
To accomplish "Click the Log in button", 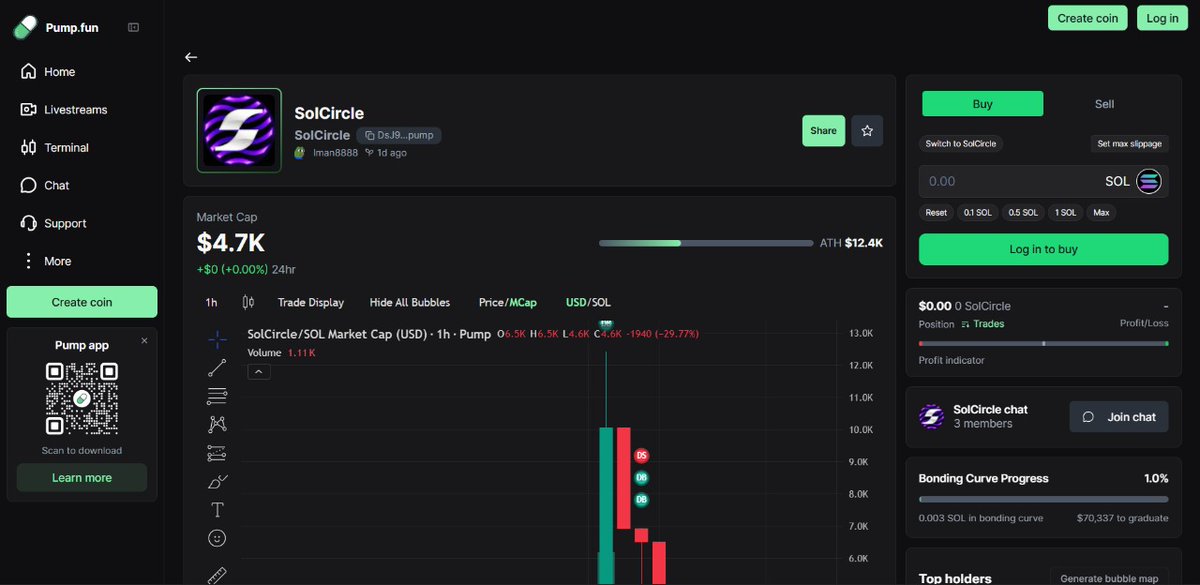I will 1162,18.
